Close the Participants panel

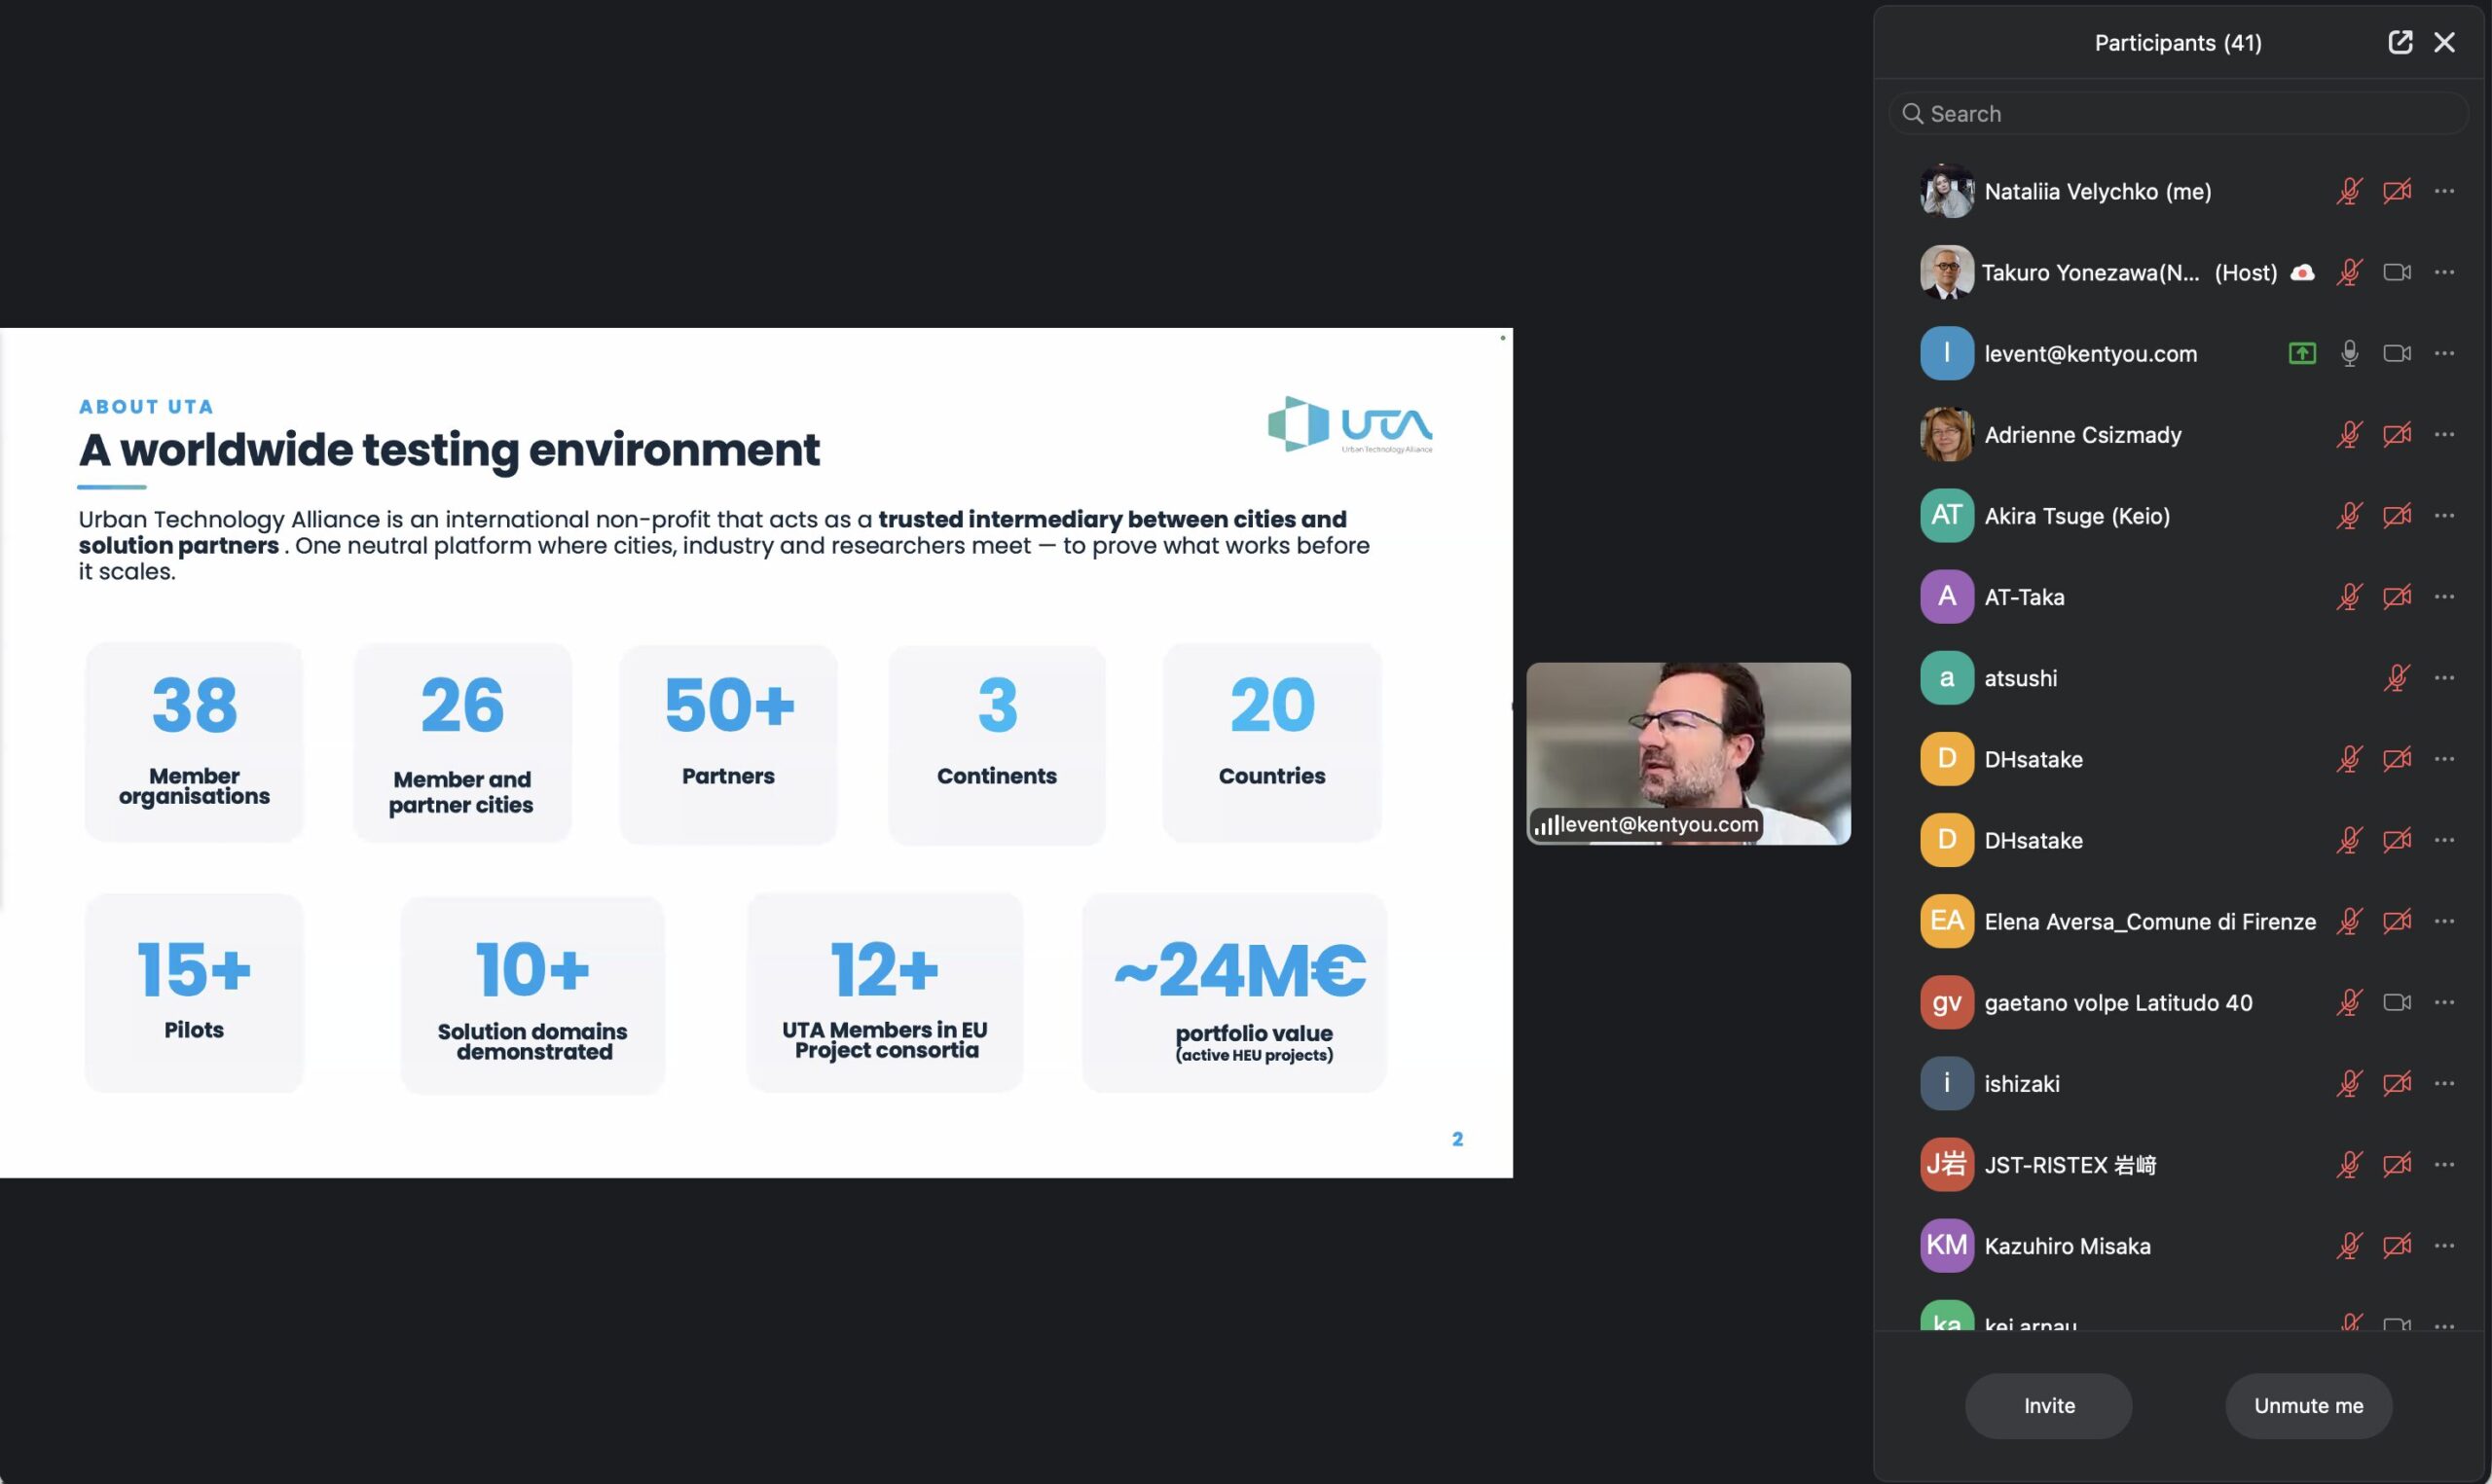coord(2444,42)
